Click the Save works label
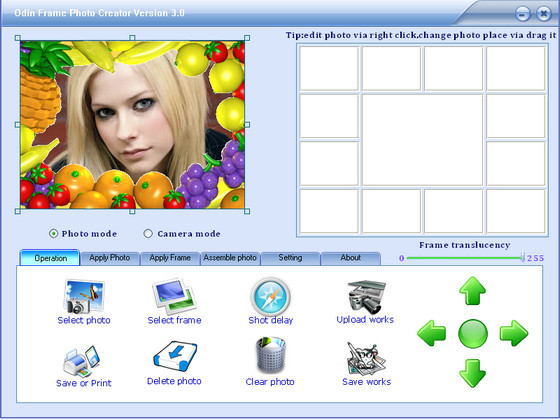The image size is (560, 420). pos(366,382)
